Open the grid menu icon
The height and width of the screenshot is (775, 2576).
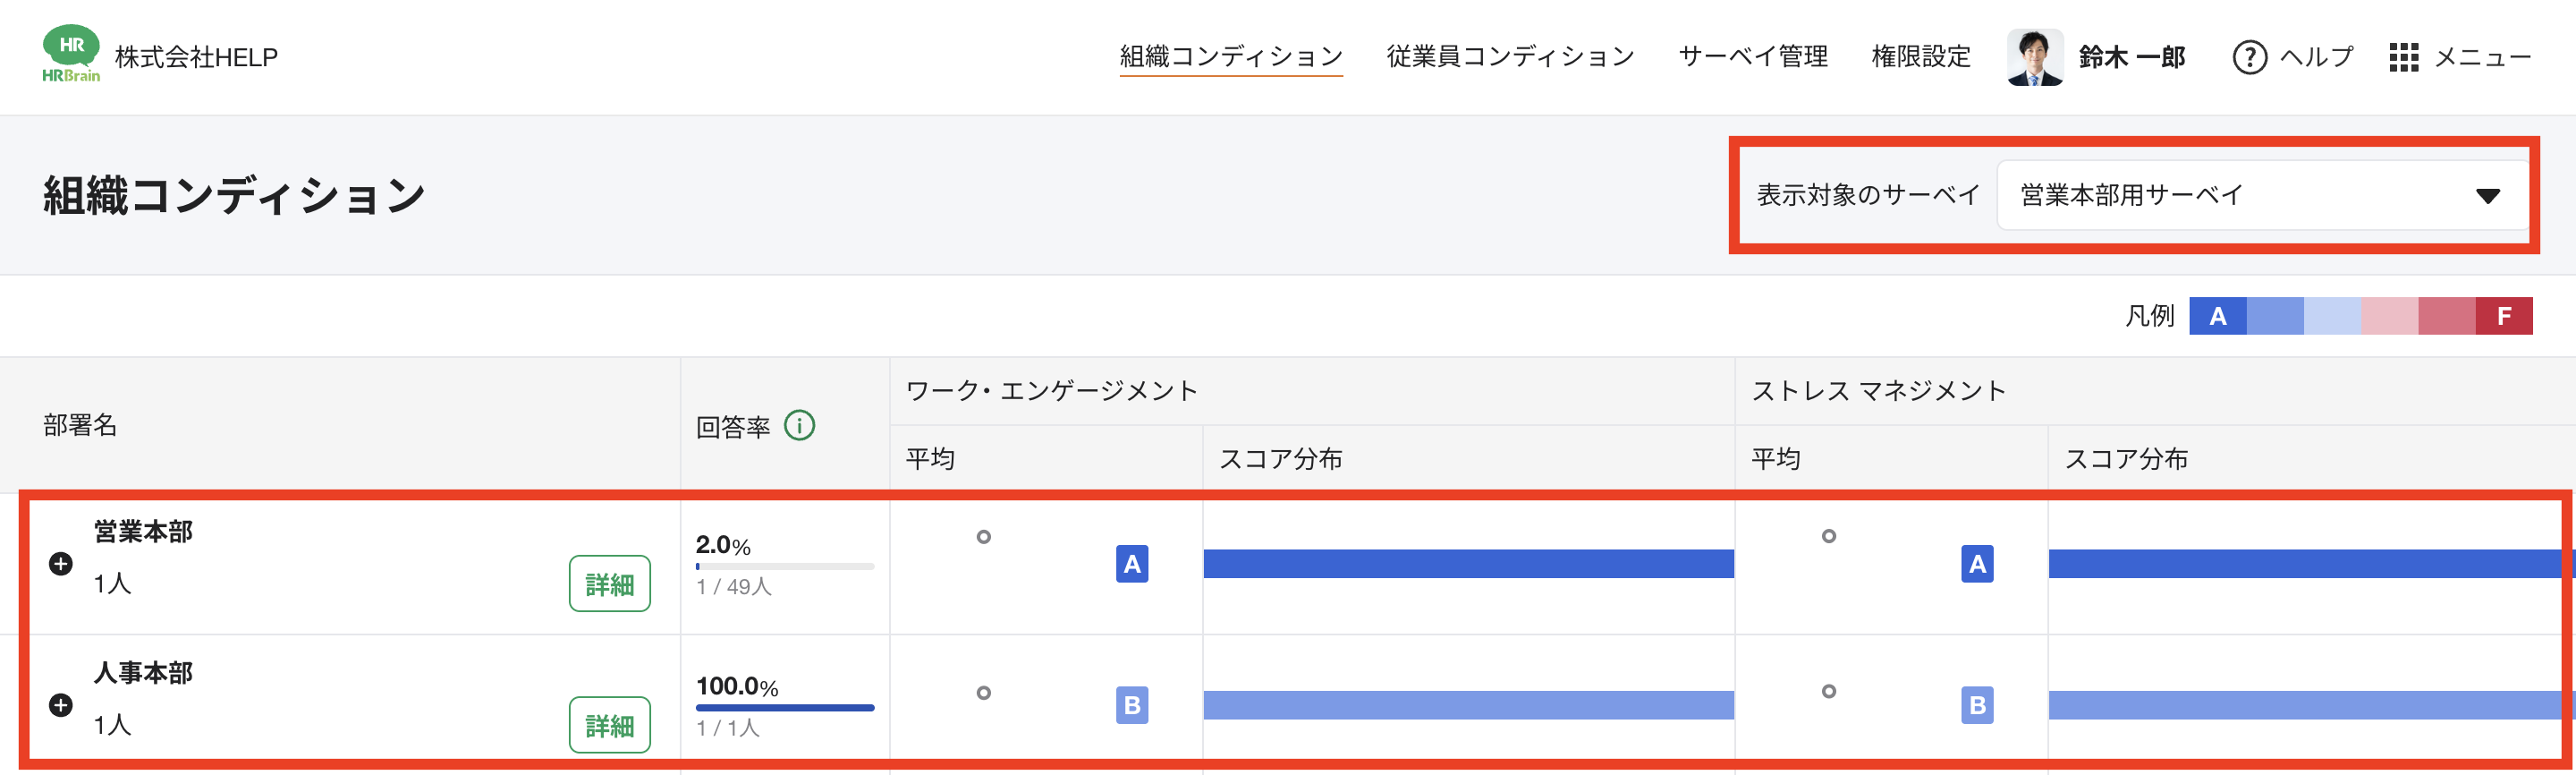2403,57
